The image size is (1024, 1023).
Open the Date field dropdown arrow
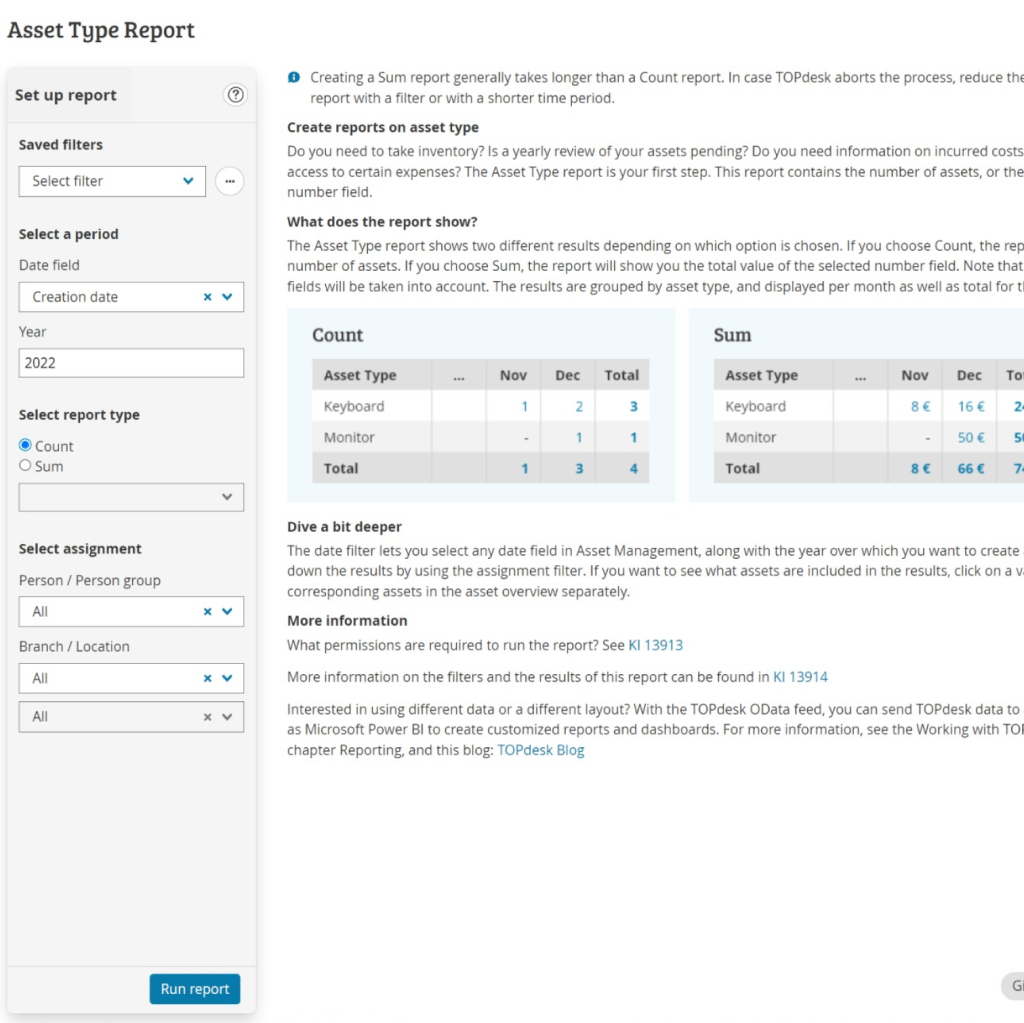[227, 297]
